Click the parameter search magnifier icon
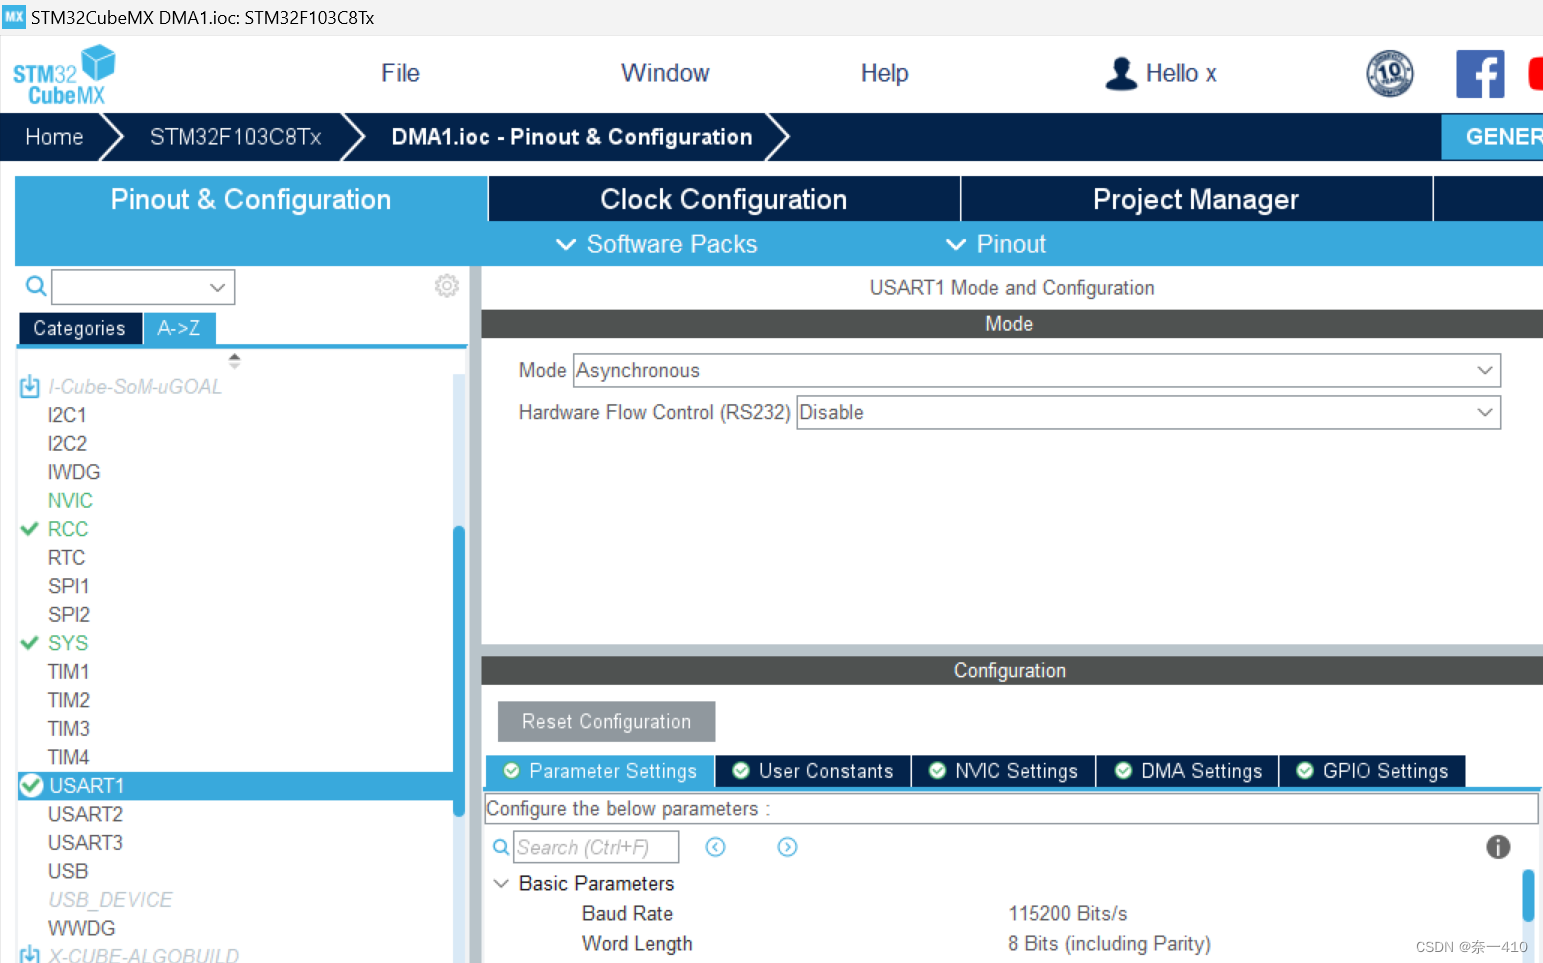Image resolution: width=1543 pixels, height=963 pixels. coord(501,847)
